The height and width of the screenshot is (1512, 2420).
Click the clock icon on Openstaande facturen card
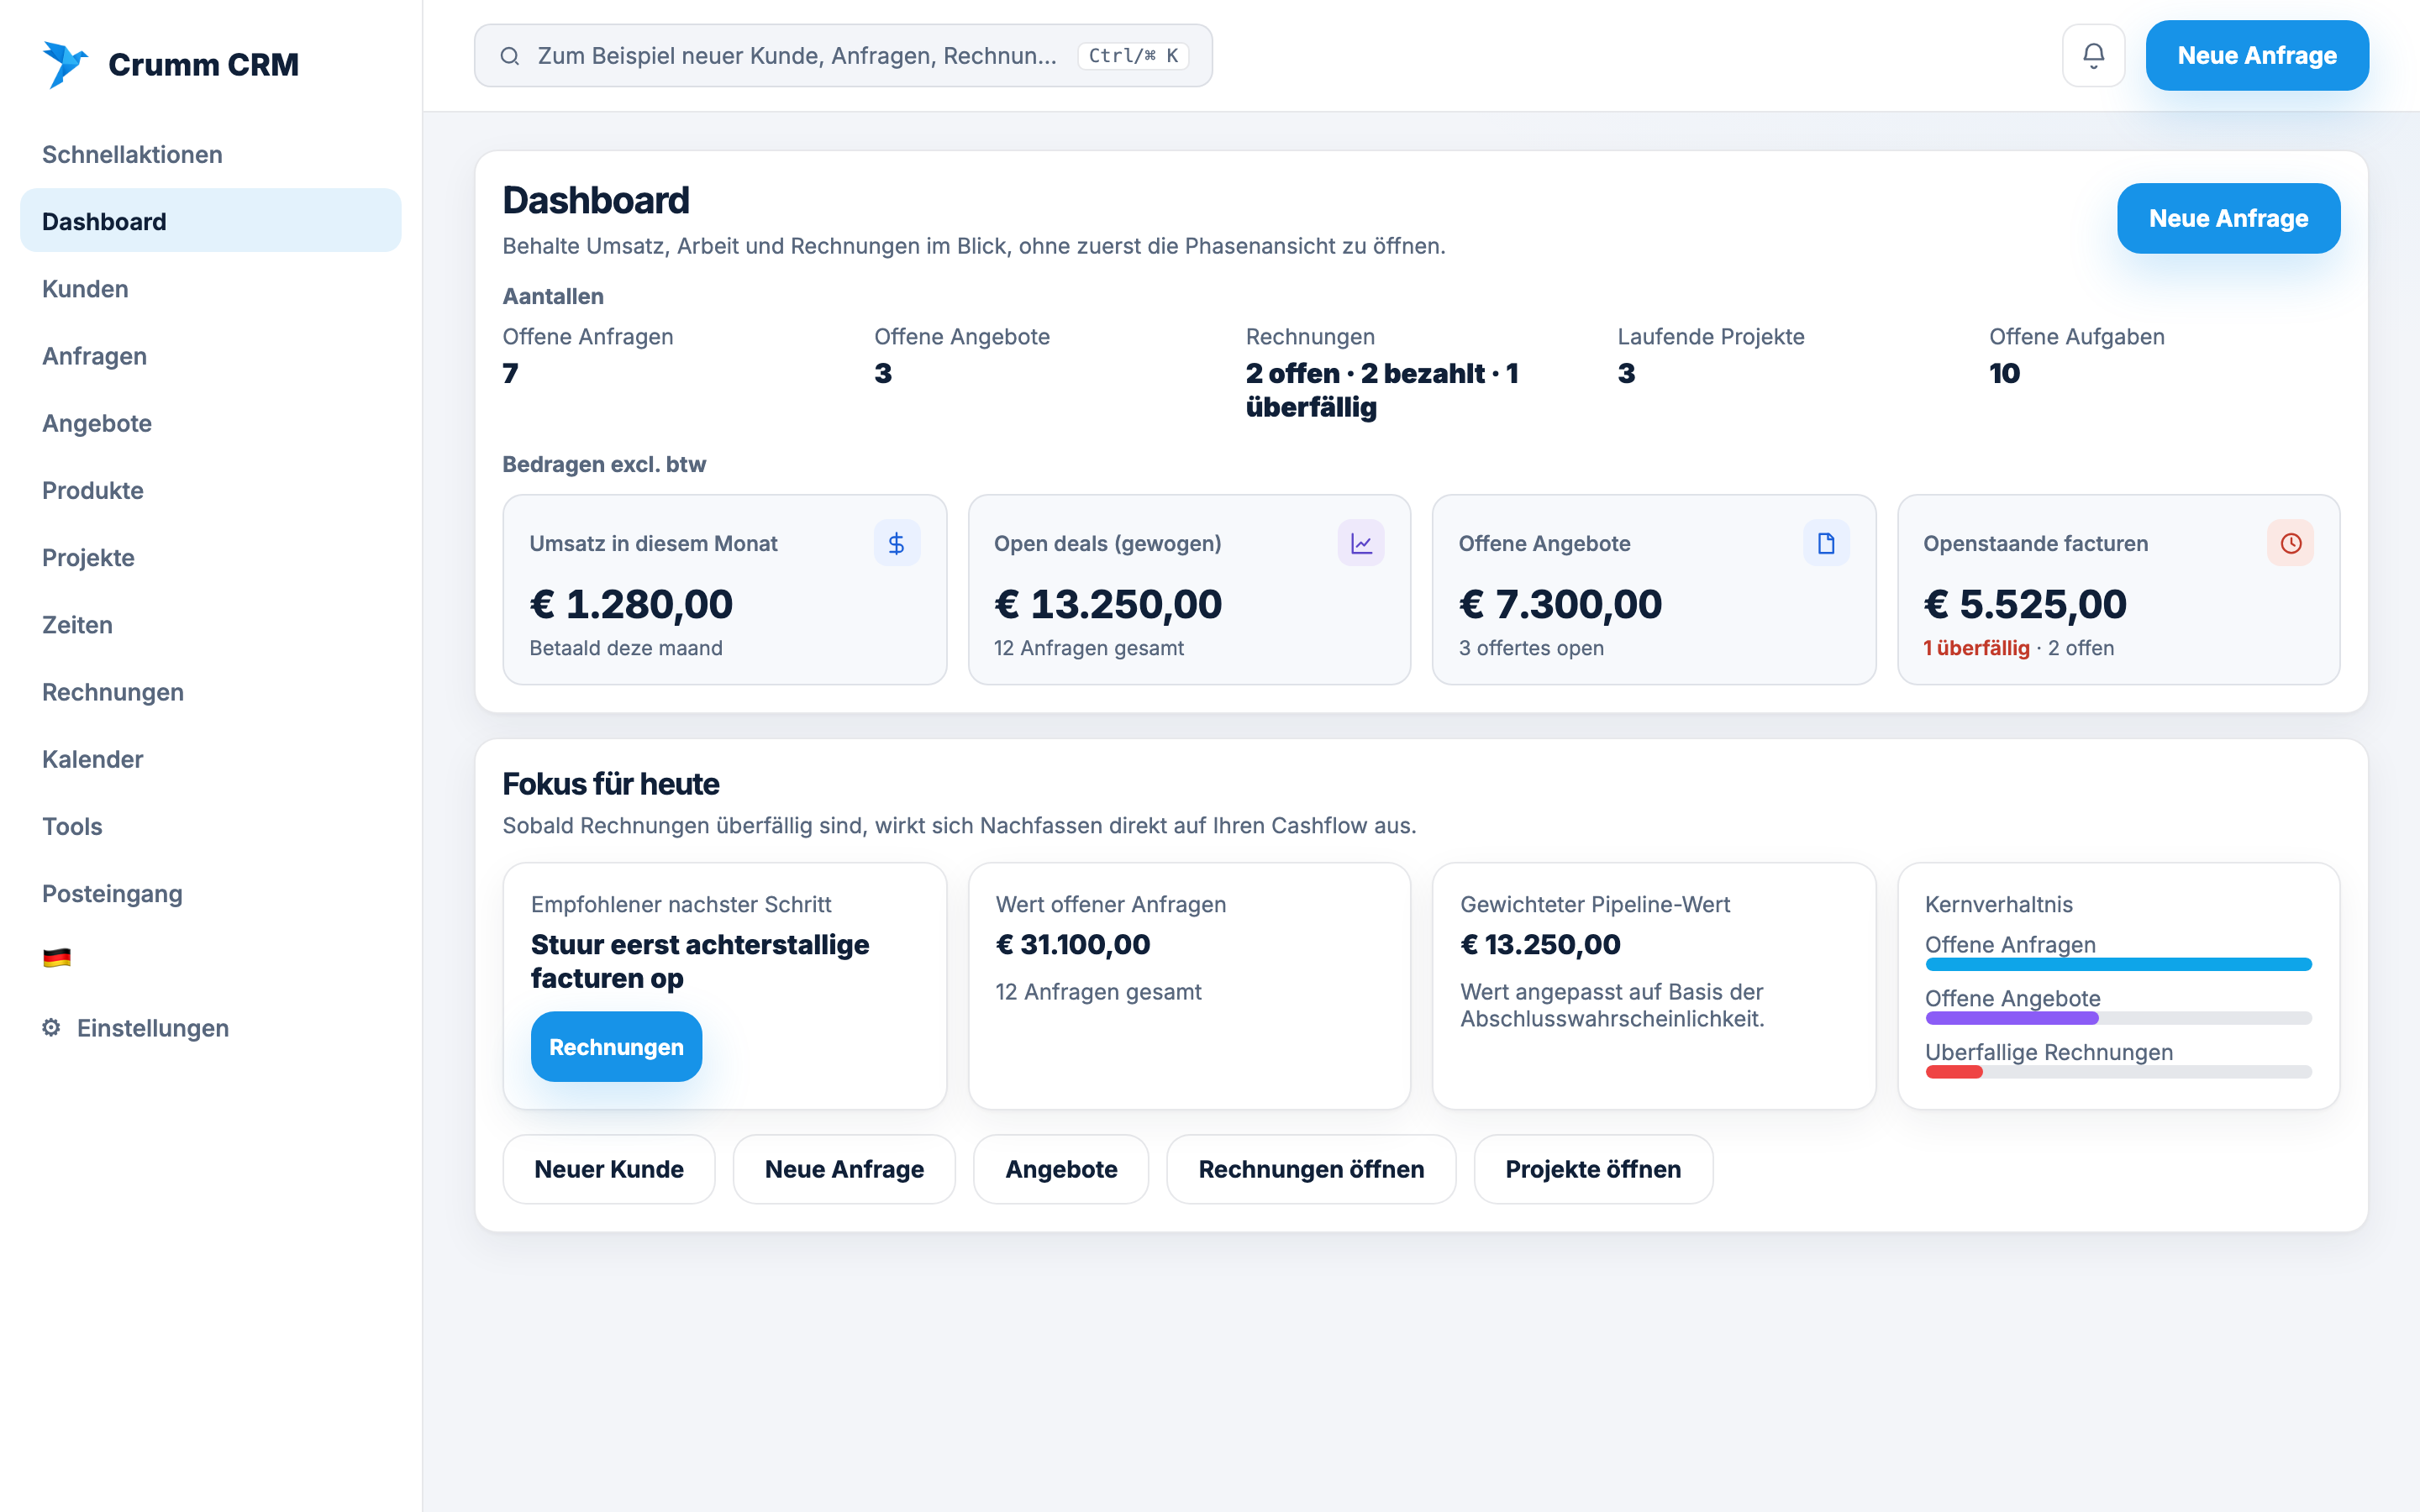2290,543
